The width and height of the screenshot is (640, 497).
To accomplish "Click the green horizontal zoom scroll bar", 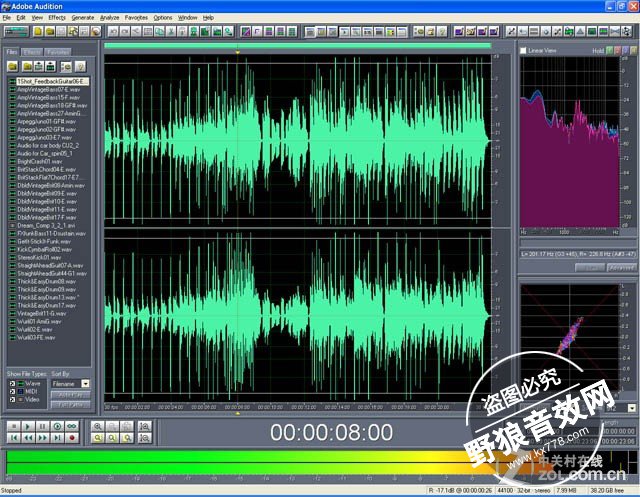I will pyautogui.click(x=298, y=46).
